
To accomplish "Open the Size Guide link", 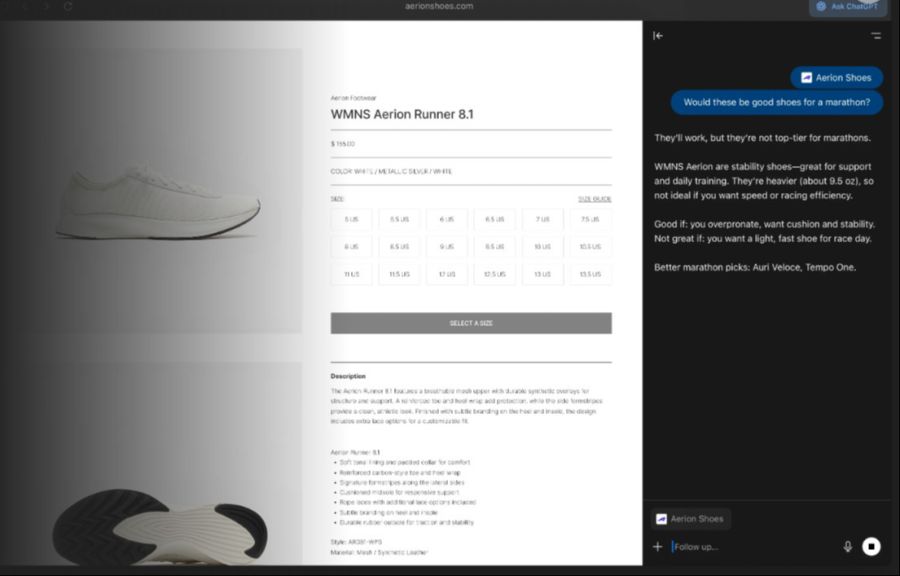I will pos(595,199).
